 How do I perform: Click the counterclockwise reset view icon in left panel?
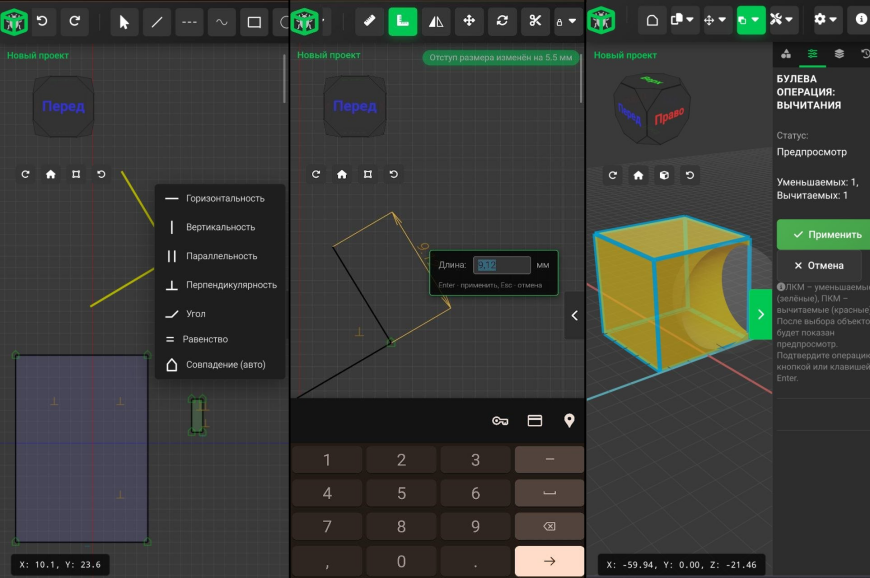(x=101, y=174)
